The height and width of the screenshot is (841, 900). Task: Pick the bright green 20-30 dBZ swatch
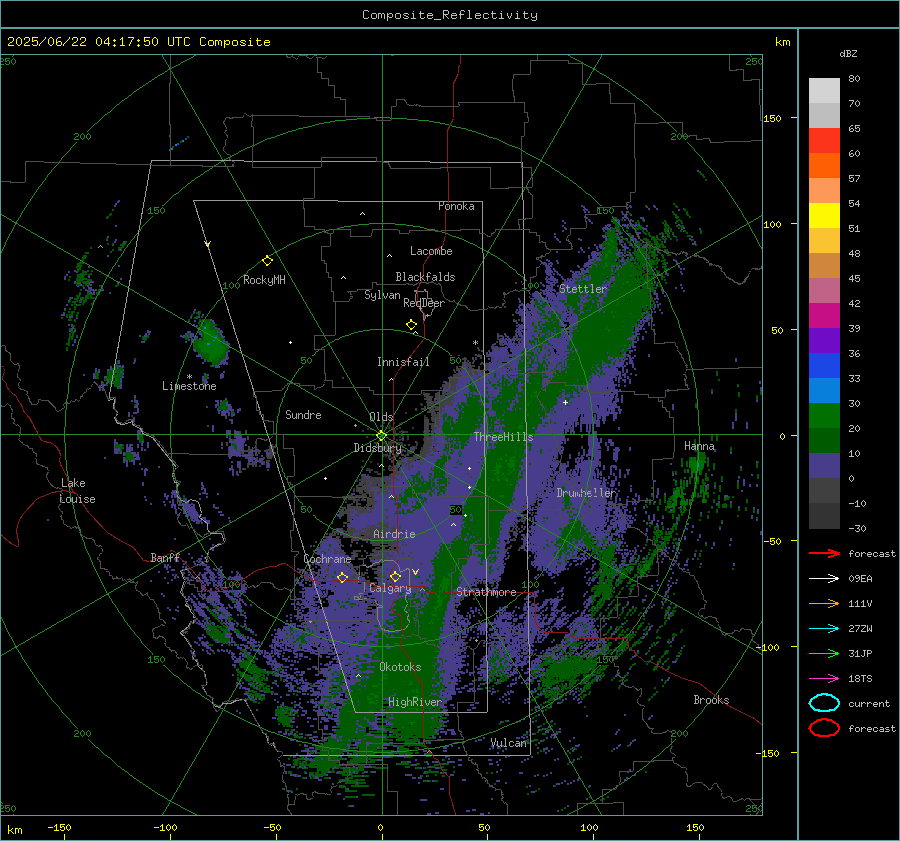824,415
